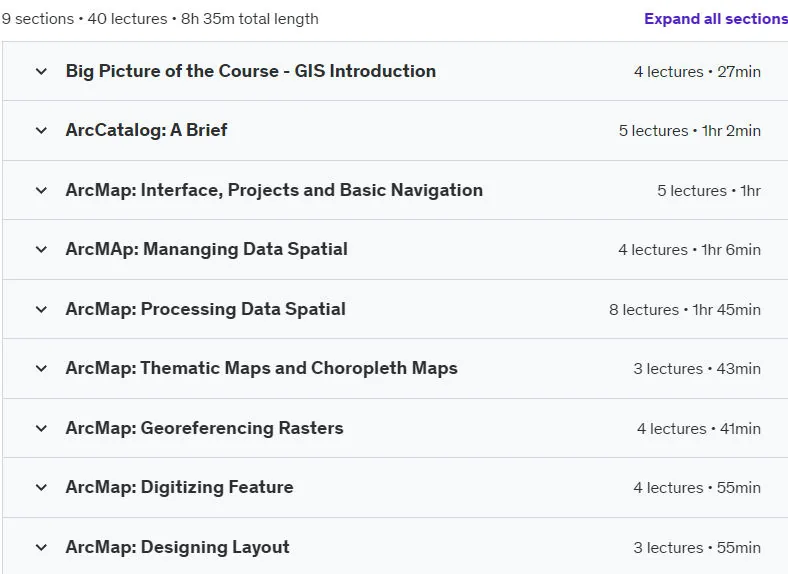Select the ArcCatalog: A Brief section title

tap(146, 130)
